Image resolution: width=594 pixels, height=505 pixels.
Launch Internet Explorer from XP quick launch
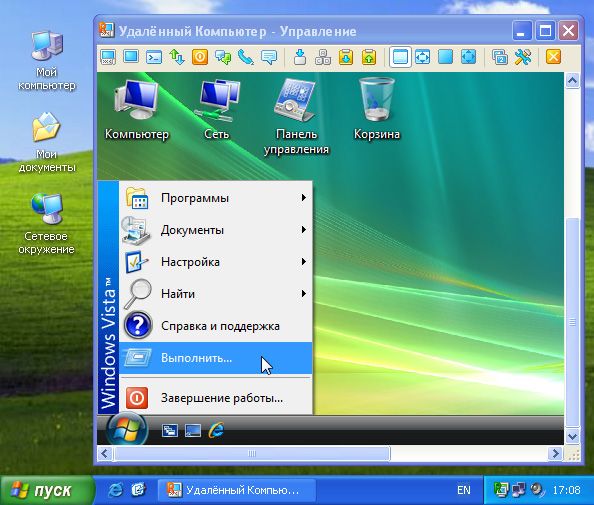116,490
